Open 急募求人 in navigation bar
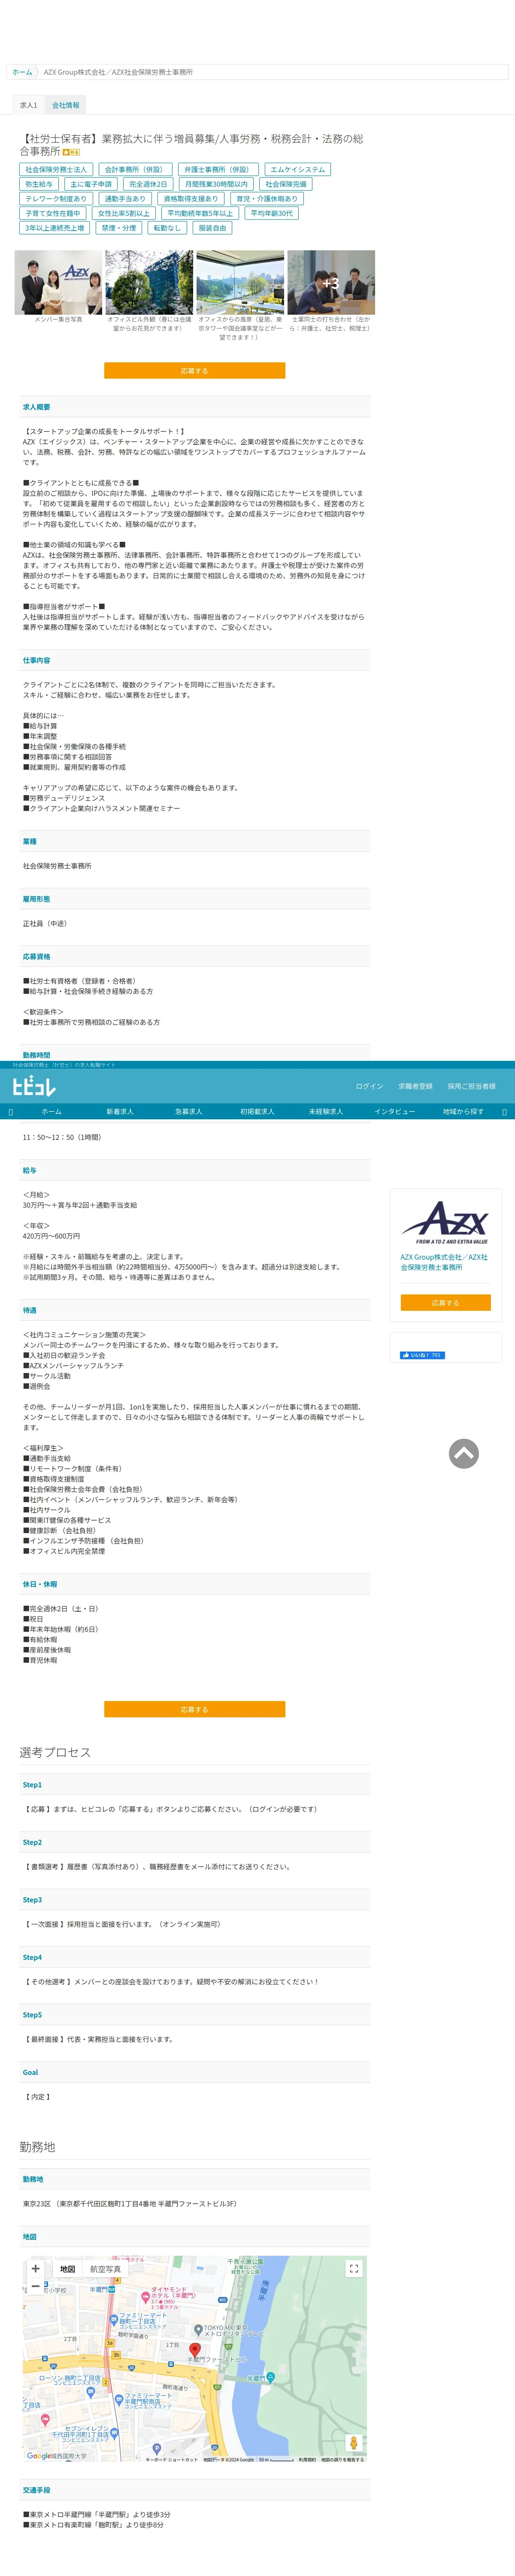Viewport: 515px width, 2576px height. tap(188, 1111)
